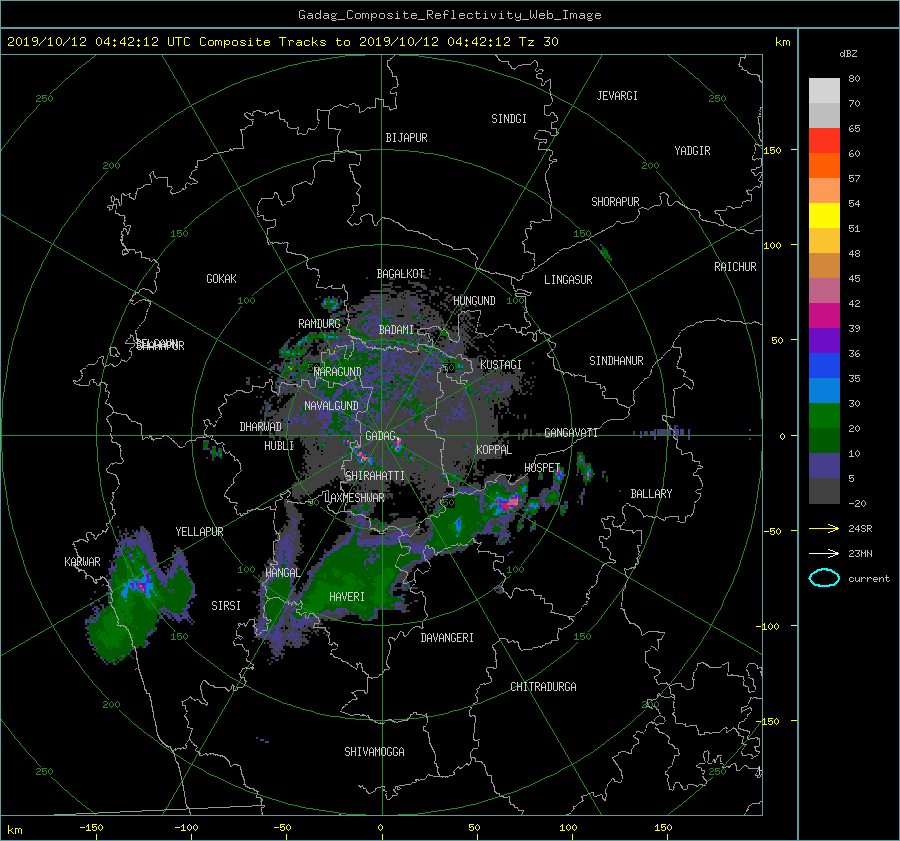
Task: Click the SHIVAMOGGA city label
Action: tap(374, 752)
